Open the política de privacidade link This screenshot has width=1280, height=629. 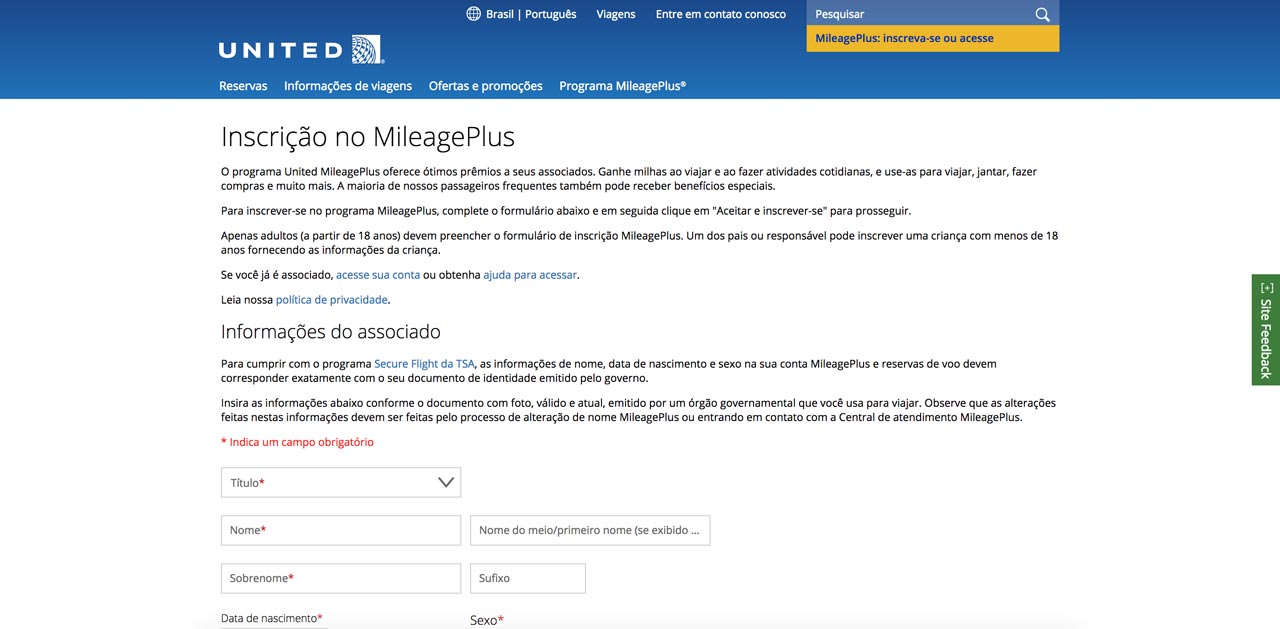tap(332, 300)
